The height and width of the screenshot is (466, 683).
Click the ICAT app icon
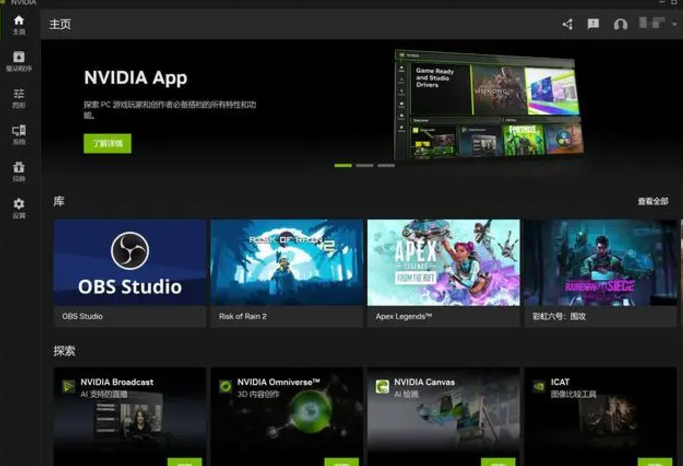click(539, 386)
